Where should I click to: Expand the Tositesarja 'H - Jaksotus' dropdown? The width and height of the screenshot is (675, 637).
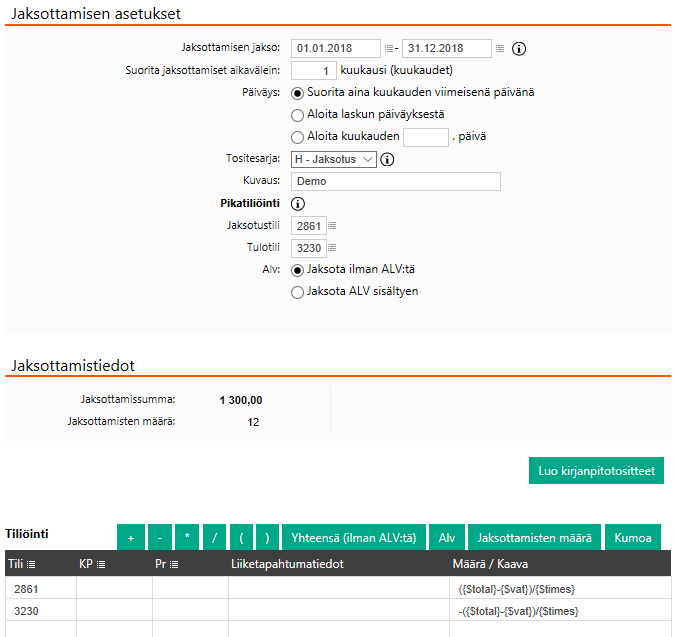coord(333,159)
